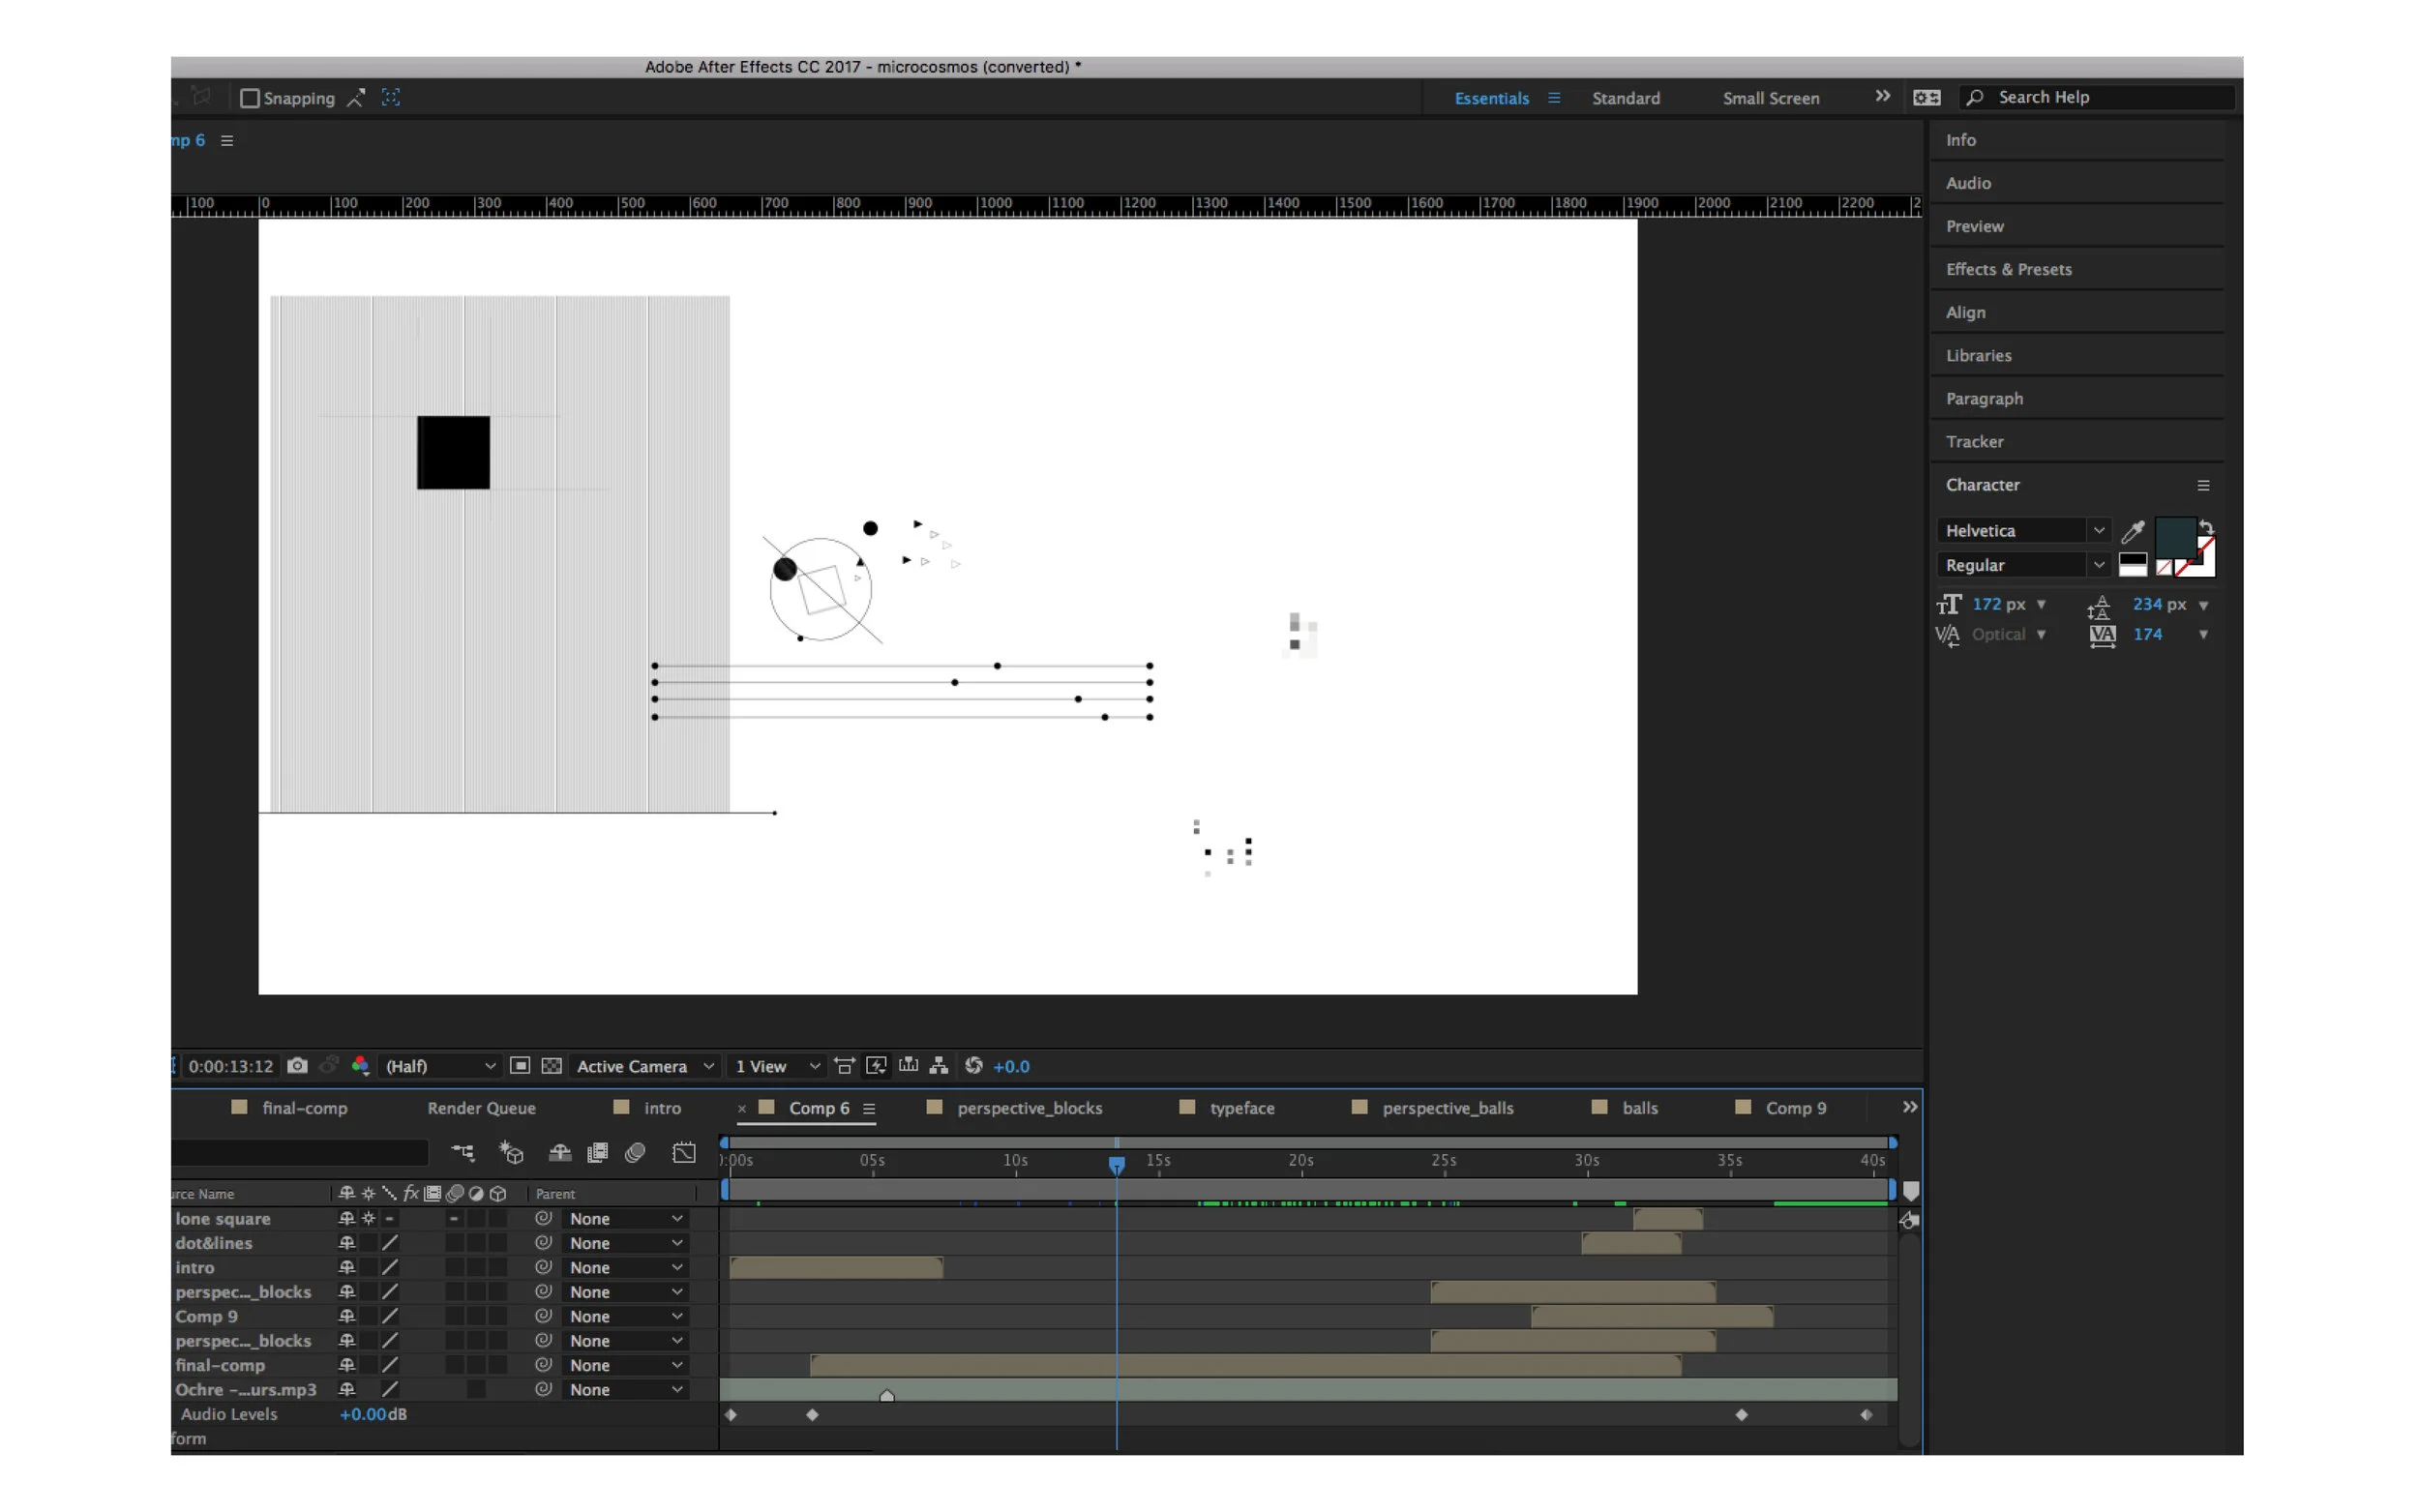This screenshot has width=2419, height=1512.
Task: Open the Libraries panel
Action: [1978, 355]
